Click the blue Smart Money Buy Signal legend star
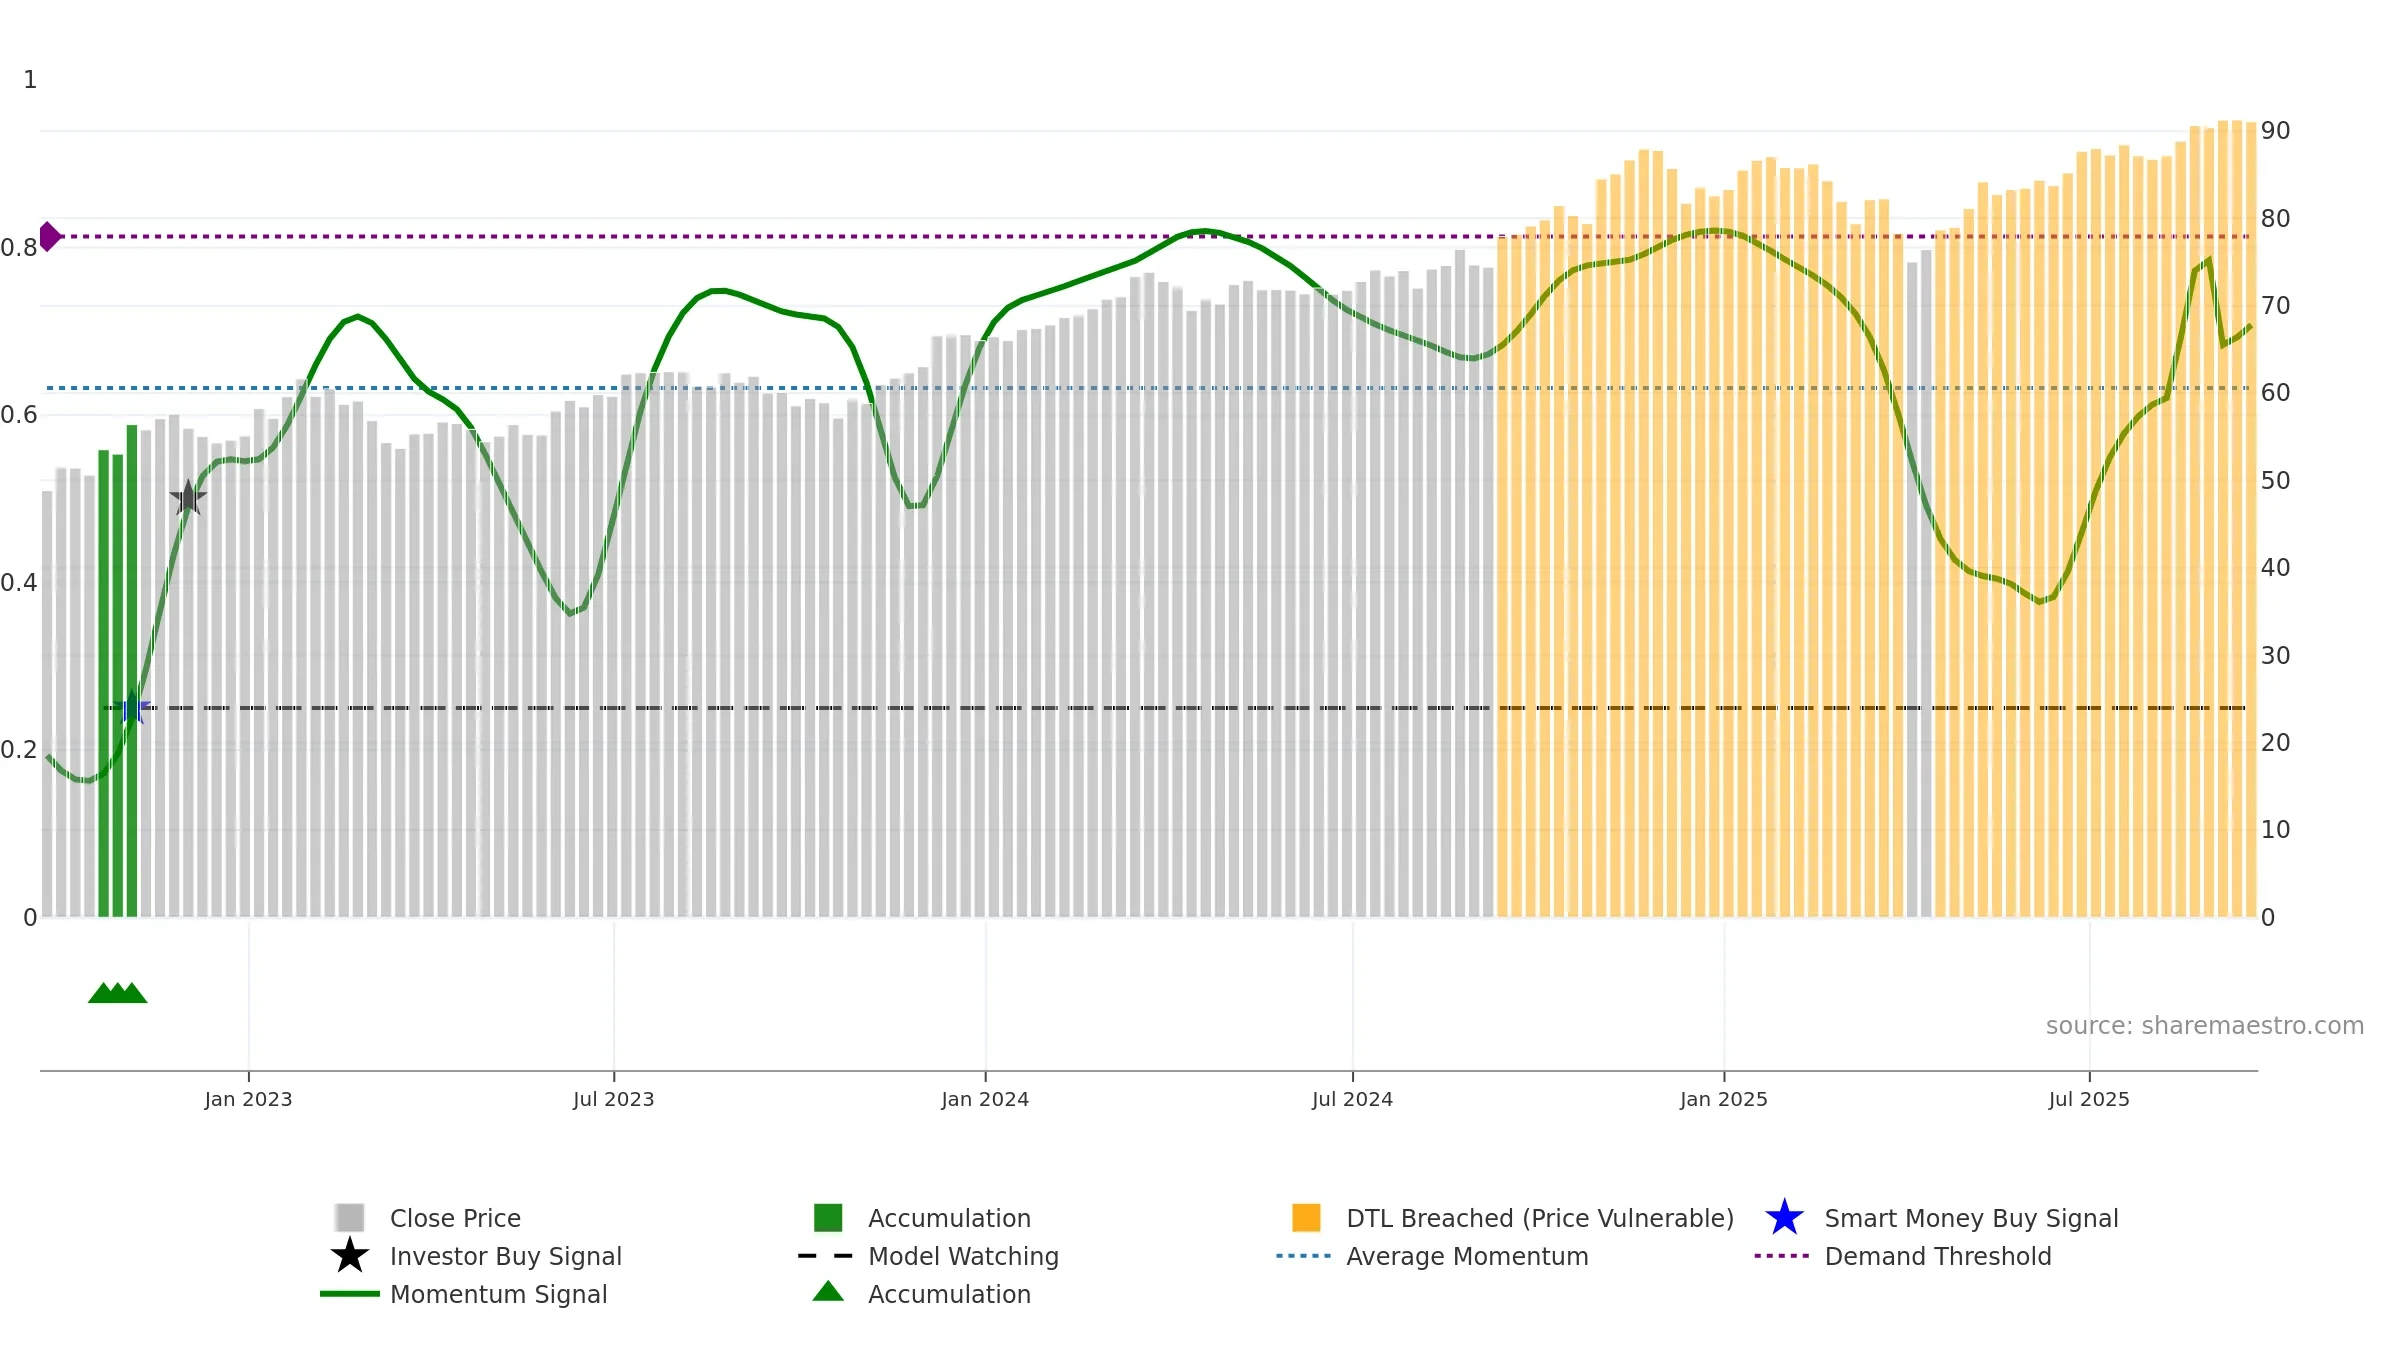This screenshot has height=1350, width=2400. coord(1784,1218)
